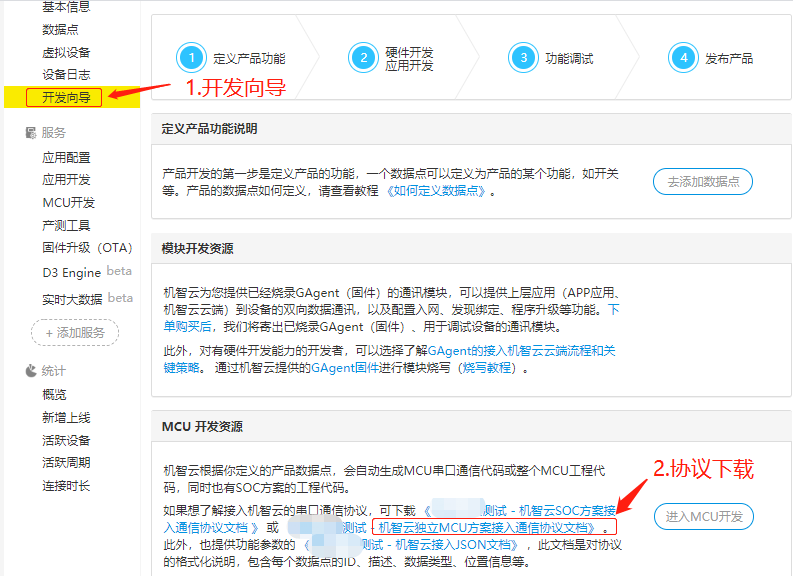
Task: Select the 硬件开发 应用开发 step
Action: click(x=409, y=59)
